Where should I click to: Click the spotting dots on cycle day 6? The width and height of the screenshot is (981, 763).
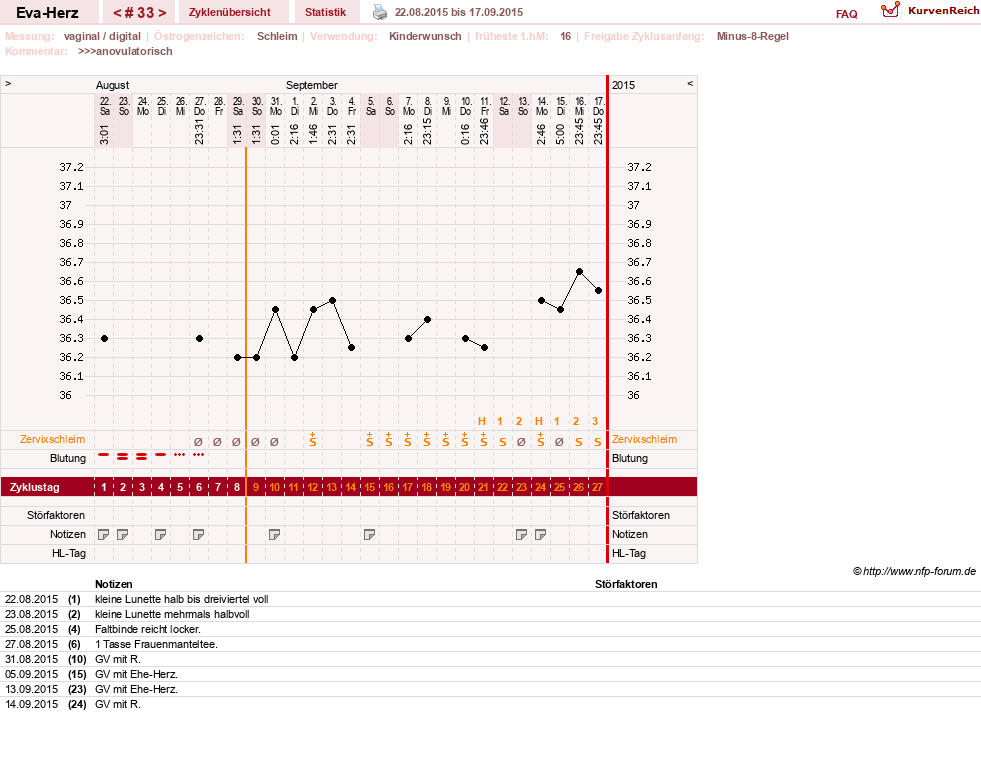pos(198,455)
